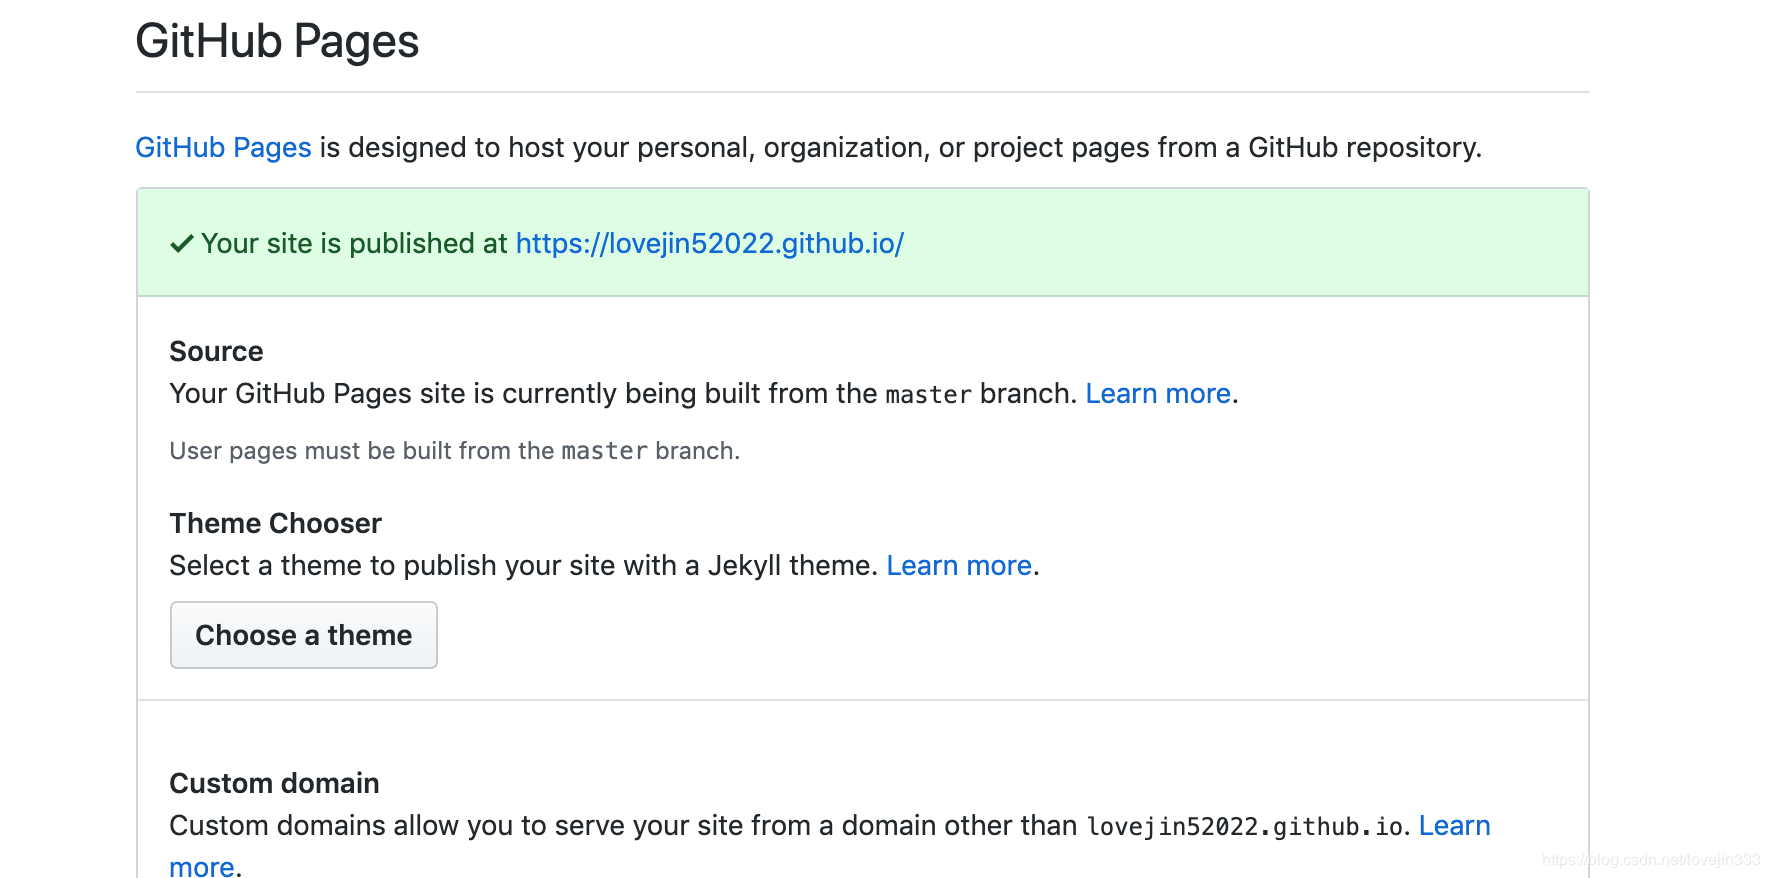Click the blue GitHub Pages link in the description
Screen dimensions: 1770x878
coord(223,148)
